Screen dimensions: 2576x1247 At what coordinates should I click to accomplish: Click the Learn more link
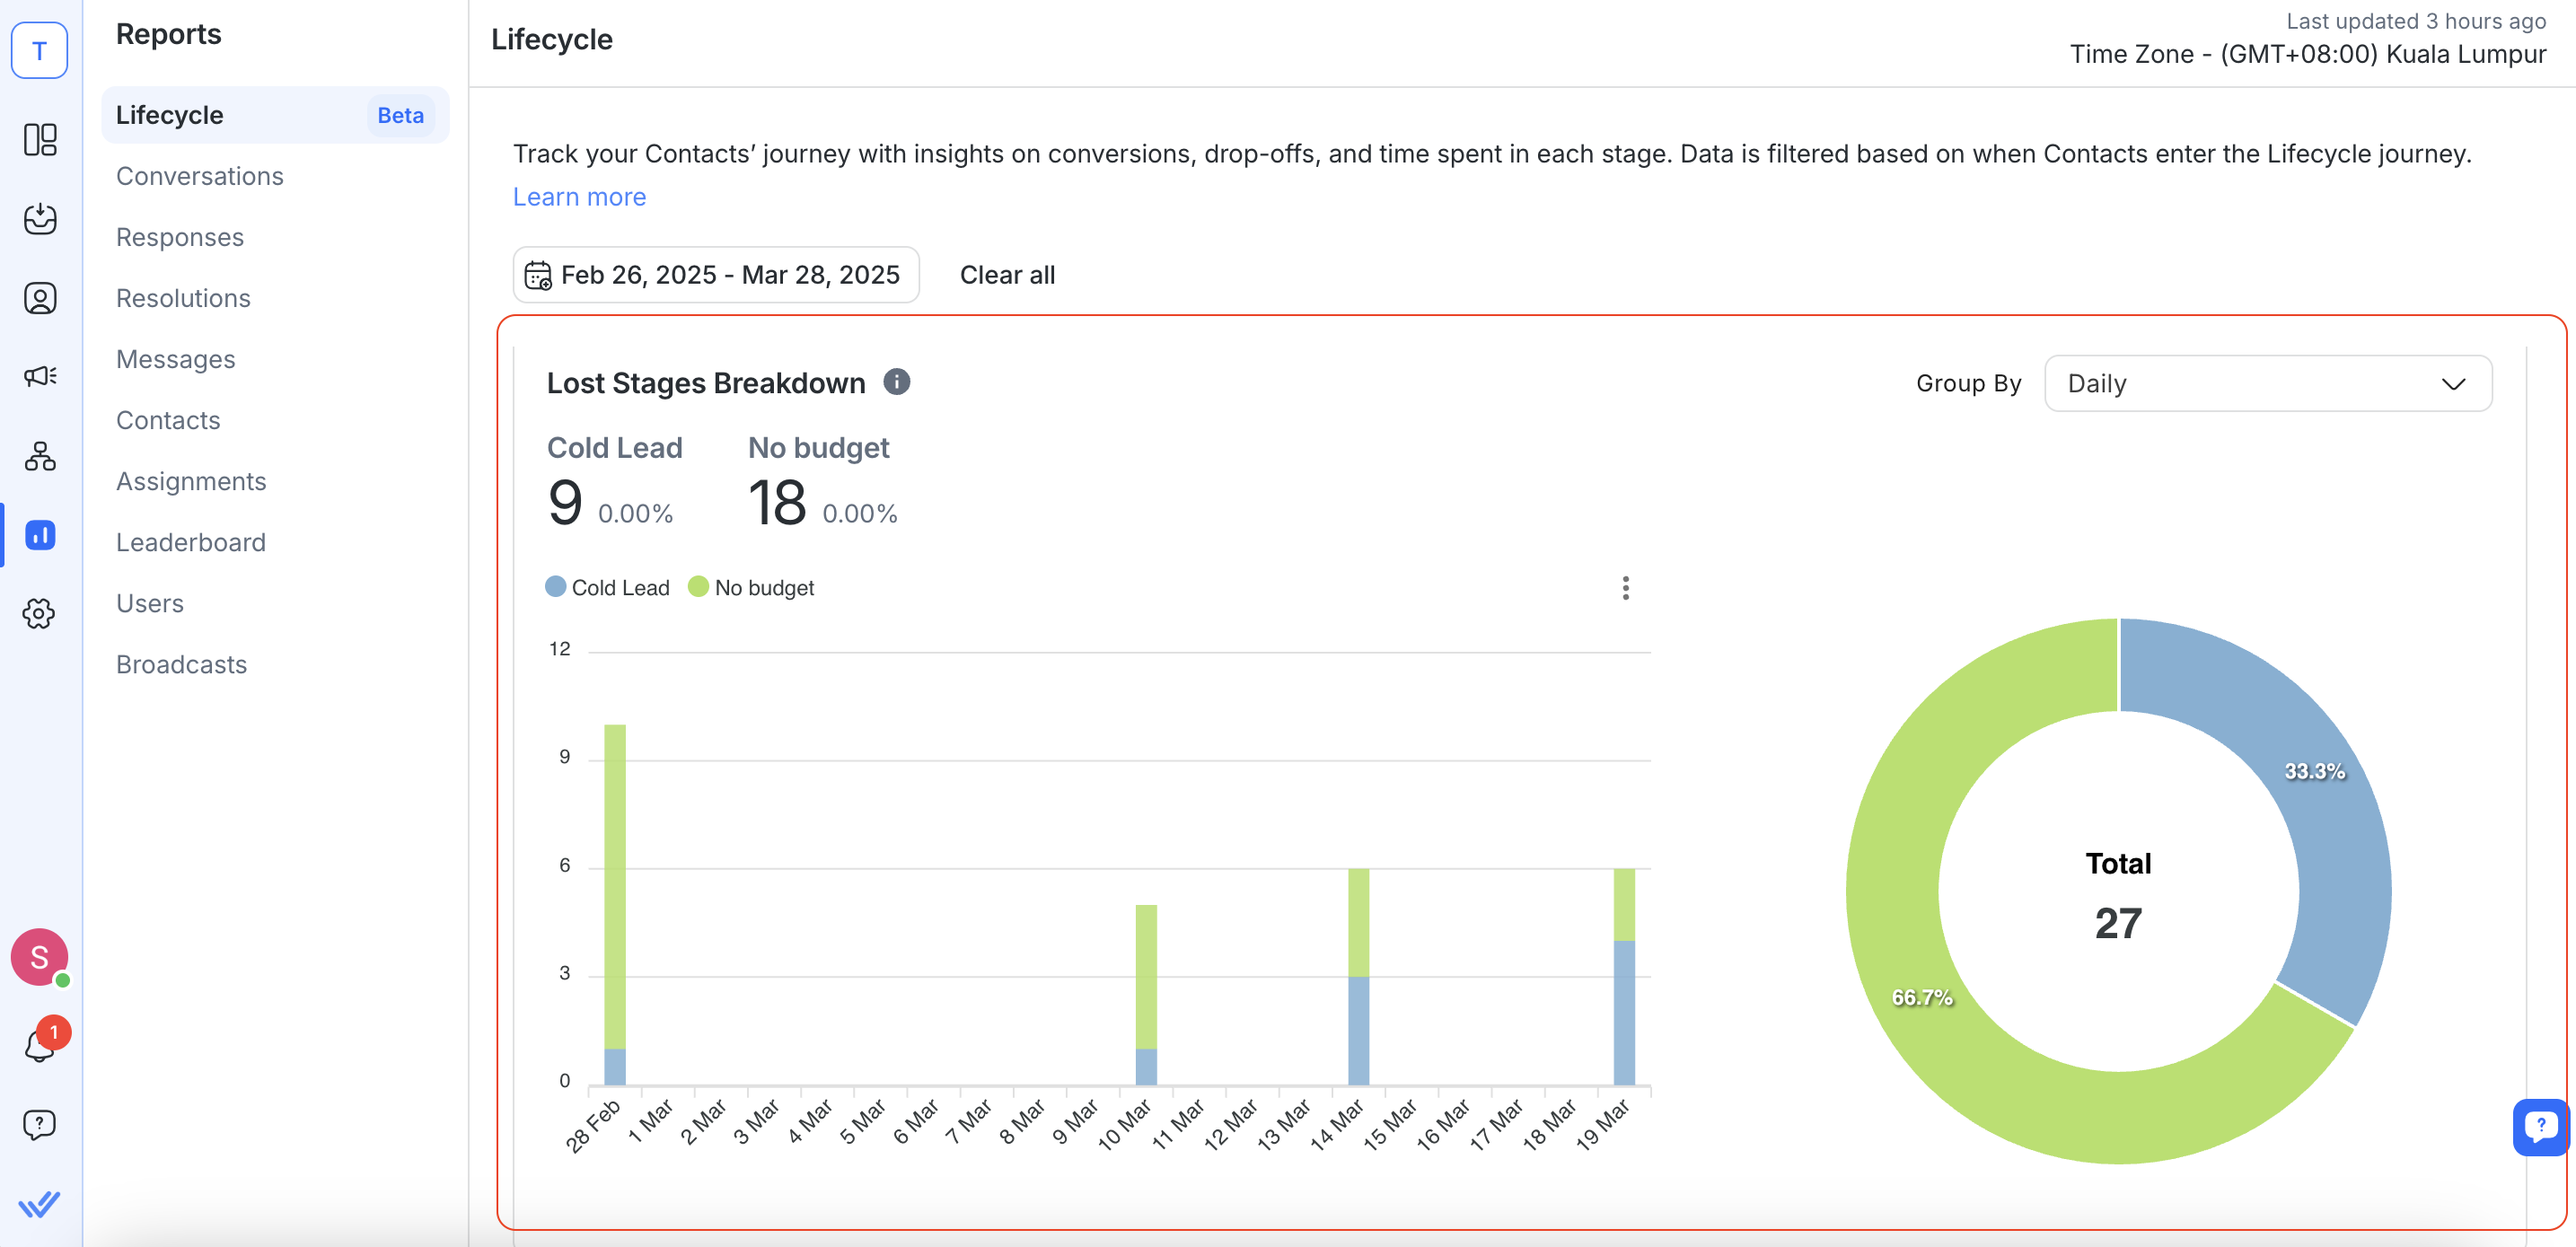[x=579, y=196]
